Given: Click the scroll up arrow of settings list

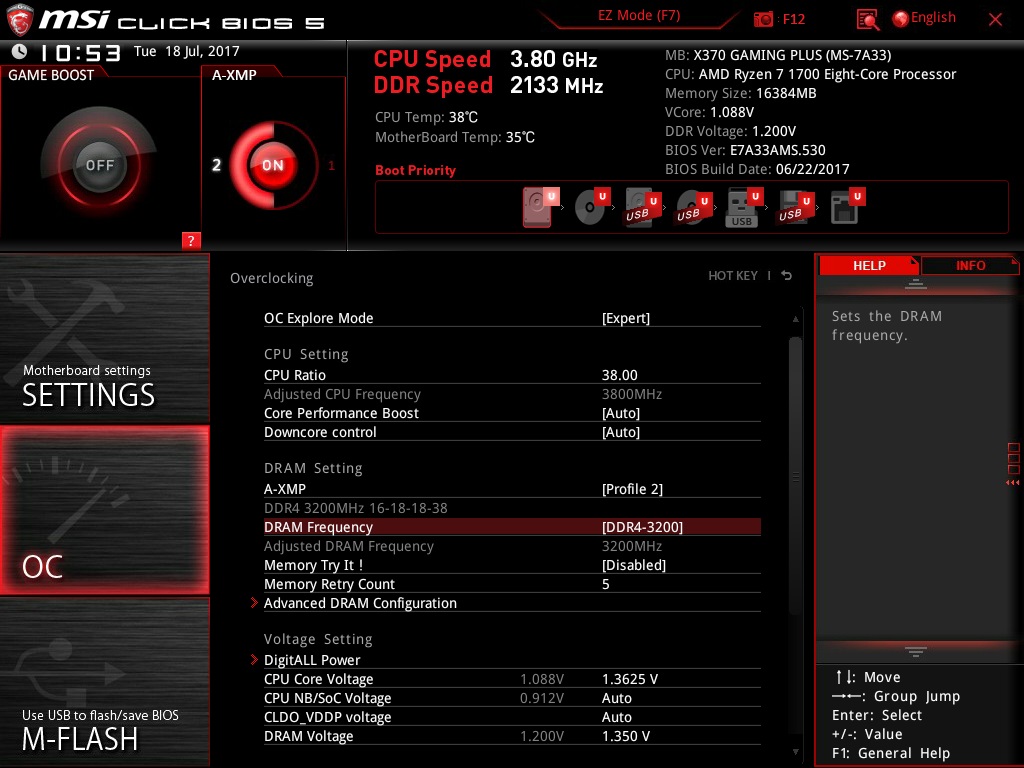Looking at the screenshot, I should [795, 319].
